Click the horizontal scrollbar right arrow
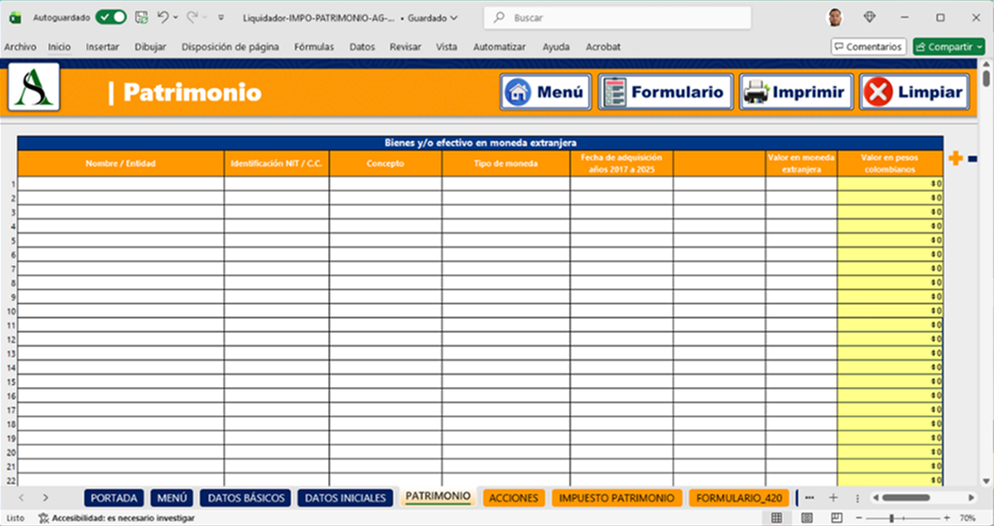This screenshot has height=526, width=994. point(972,497)
